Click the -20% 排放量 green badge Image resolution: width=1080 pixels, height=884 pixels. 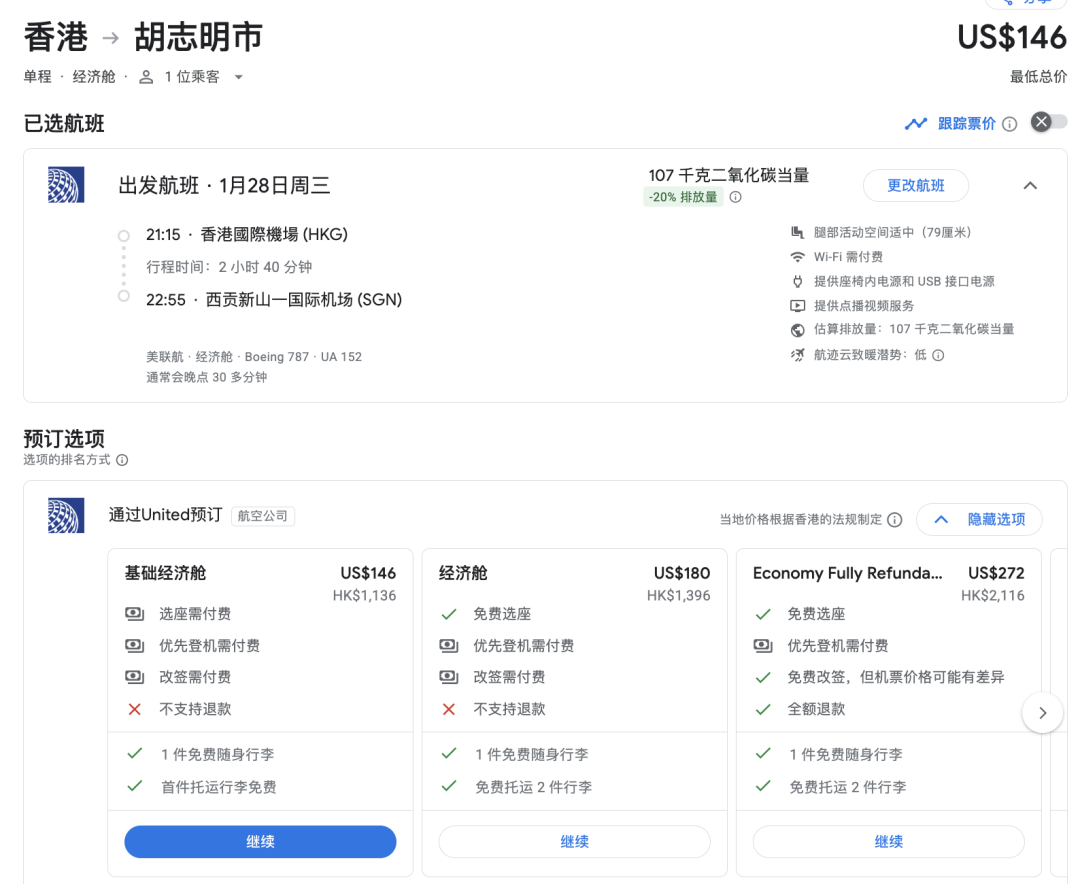pyautogui.click(x=683, y=197)
